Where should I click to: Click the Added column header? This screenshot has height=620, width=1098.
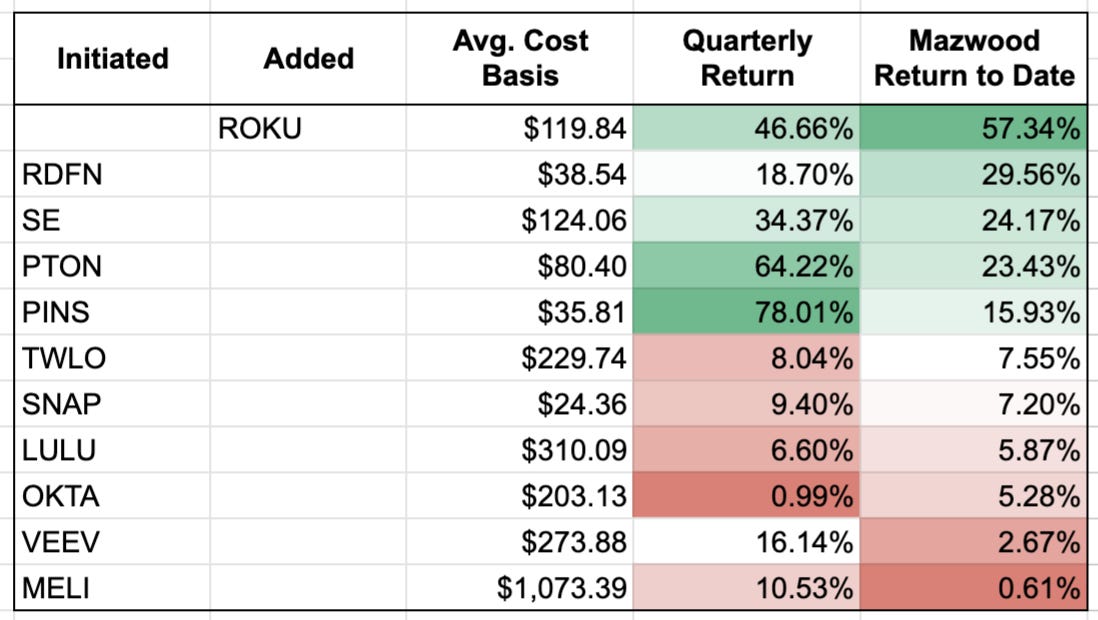pos(308,58)
